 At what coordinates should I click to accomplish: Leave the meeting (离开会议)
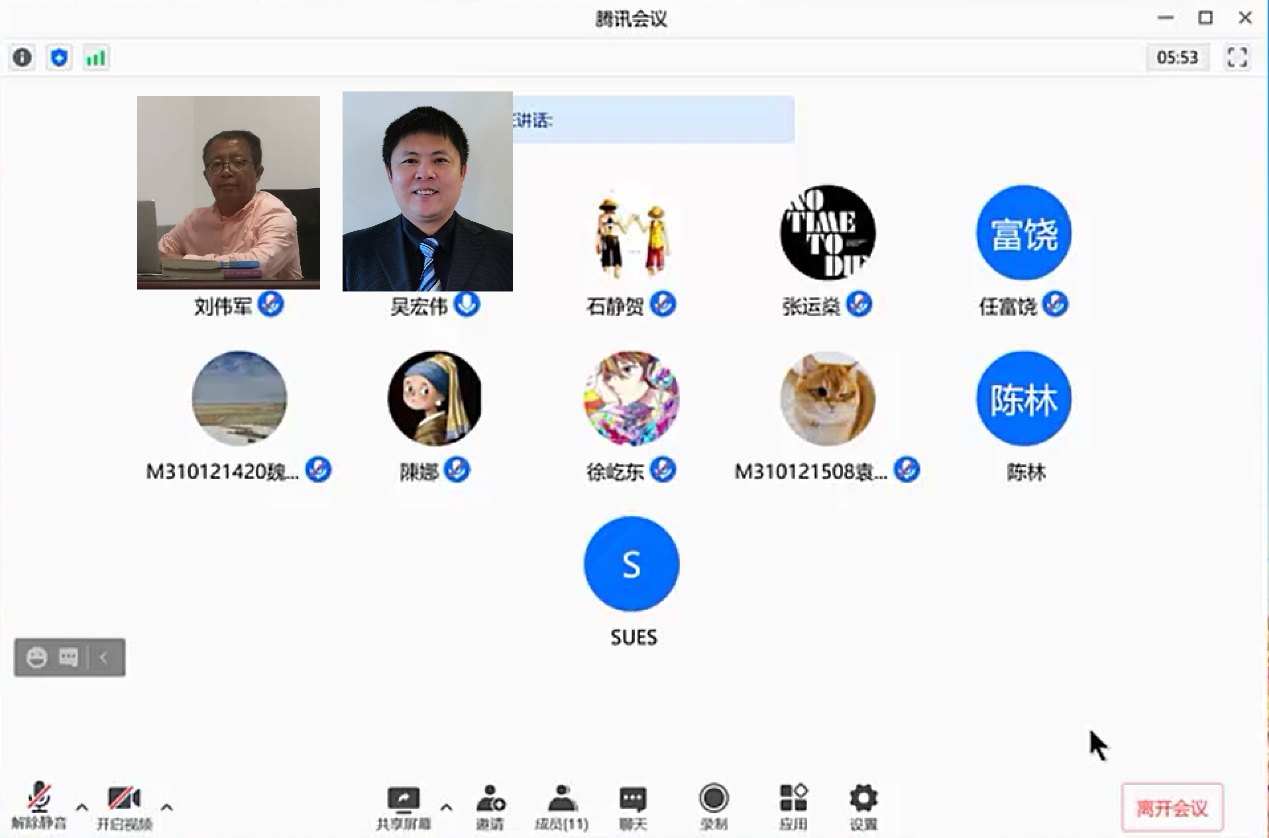pyautogui.click(x=1172, y=808)
